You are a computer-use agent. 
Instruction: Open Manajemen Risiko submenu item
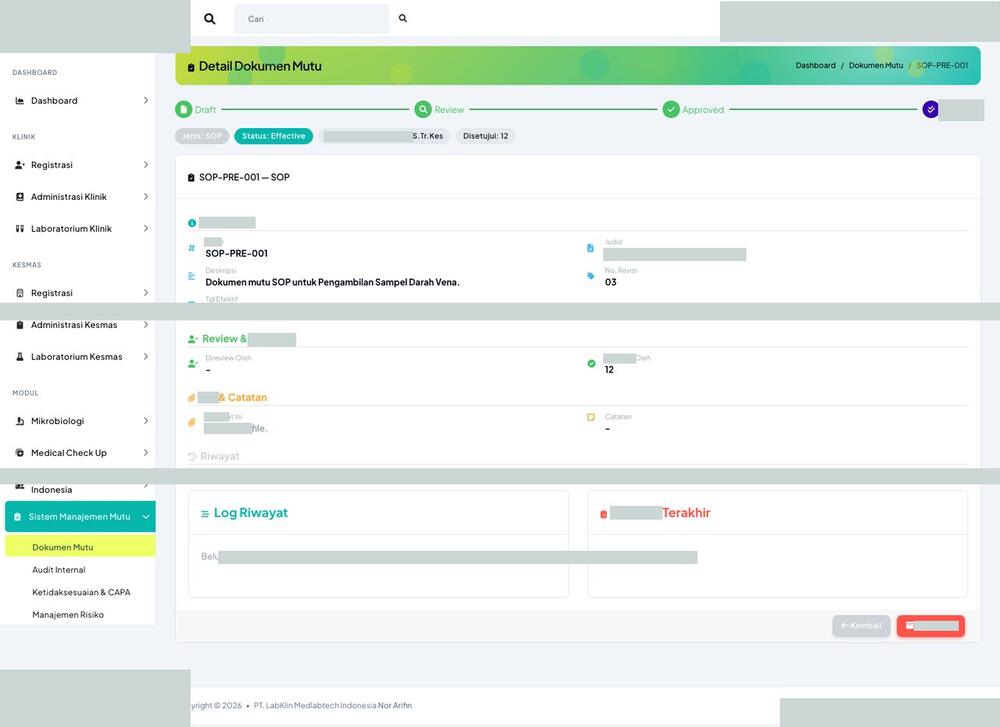click(x=68, y=615)
